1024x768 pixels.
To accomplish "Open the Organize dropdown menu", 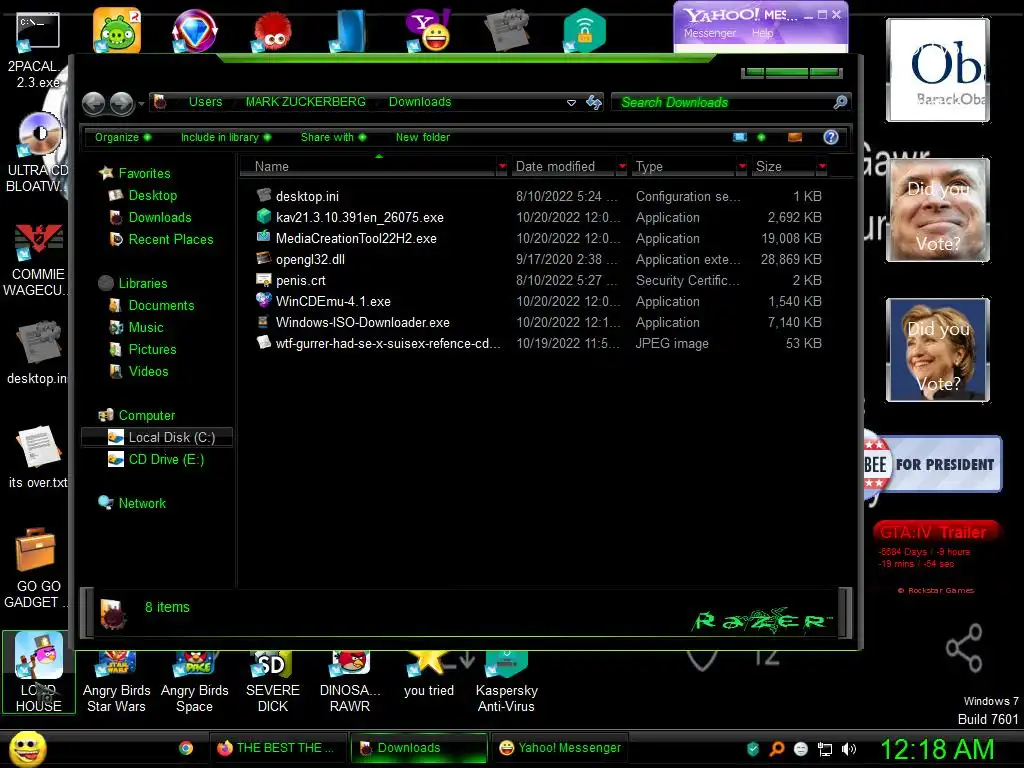I will tap(123, 137).
